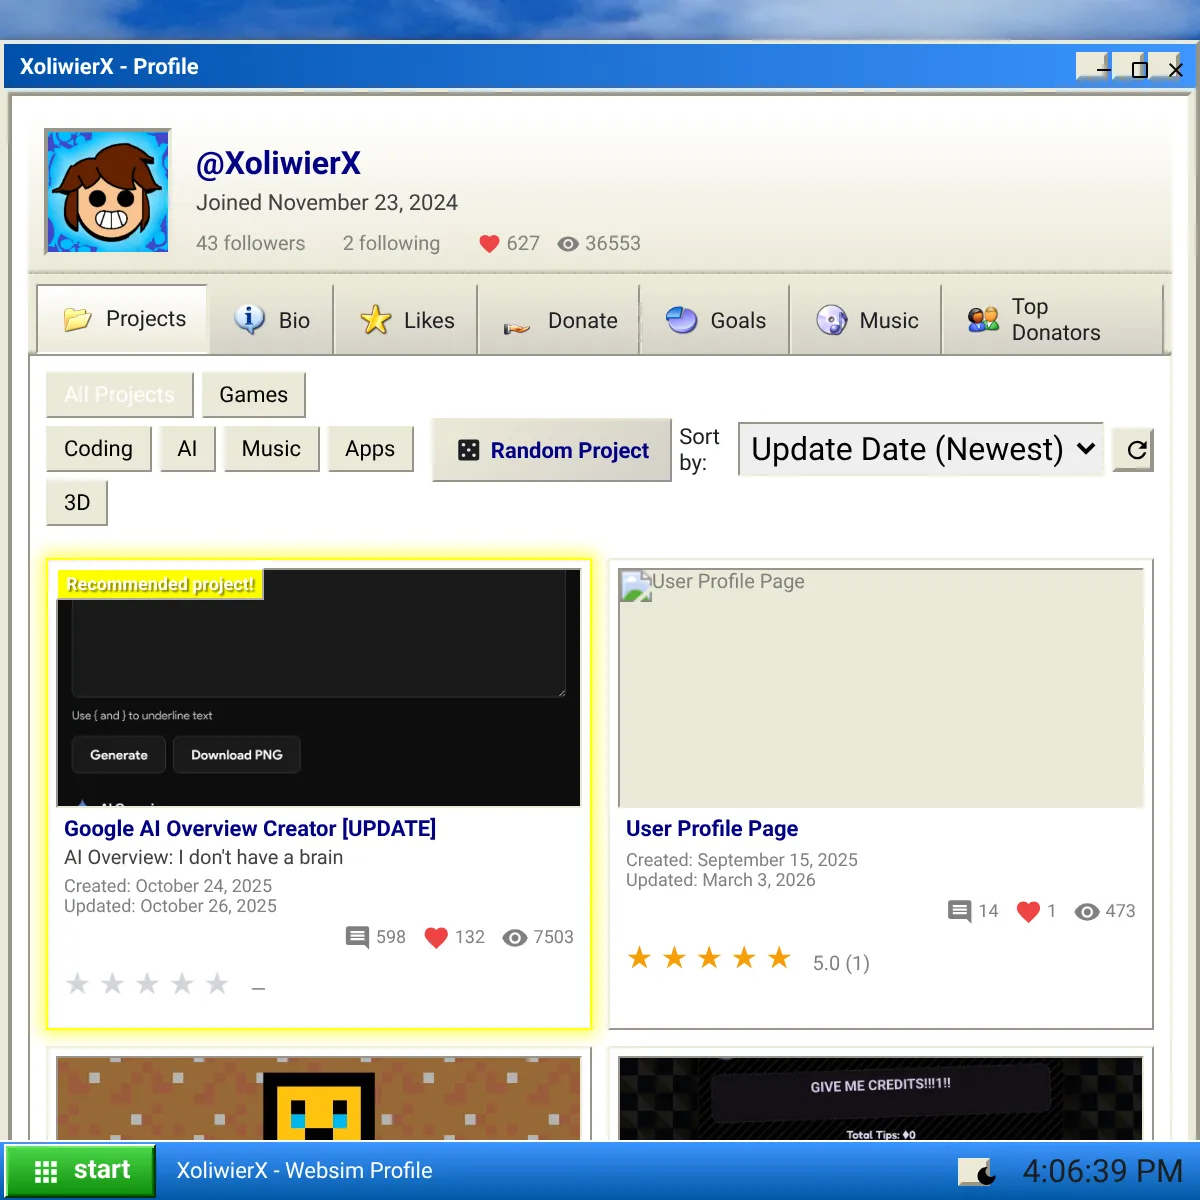Open the User Profile Page thumbnail
Viewport: 1200px width, 1200px height.
[x=881, y=688]
